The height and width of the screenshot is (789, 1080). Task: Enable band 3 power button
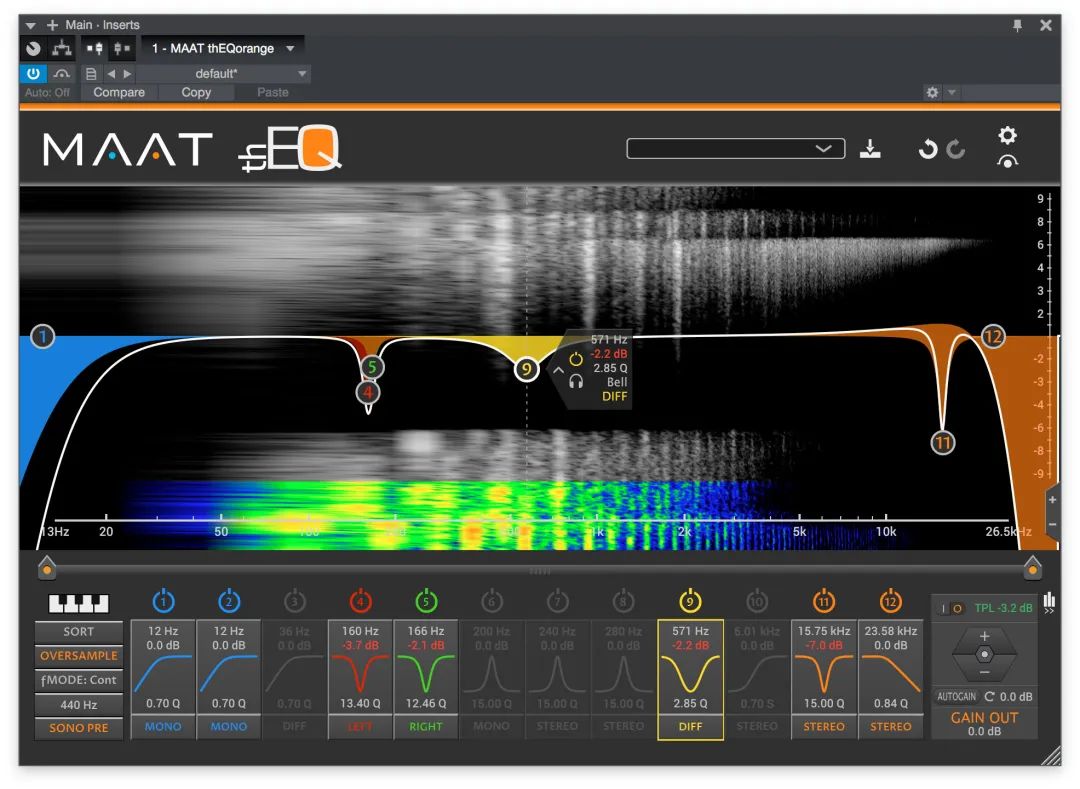(294, 601)
